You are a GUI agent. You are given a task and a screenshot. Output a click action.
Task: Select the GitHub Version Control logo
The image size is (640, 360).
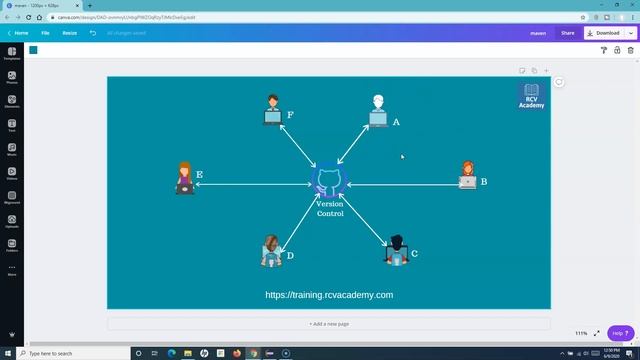coord(329,181)
